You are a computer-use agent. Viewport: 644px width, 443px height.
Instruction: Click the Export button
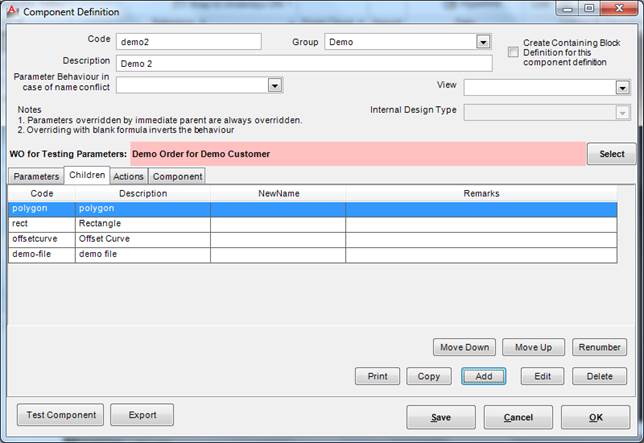(x=141, y=415)
